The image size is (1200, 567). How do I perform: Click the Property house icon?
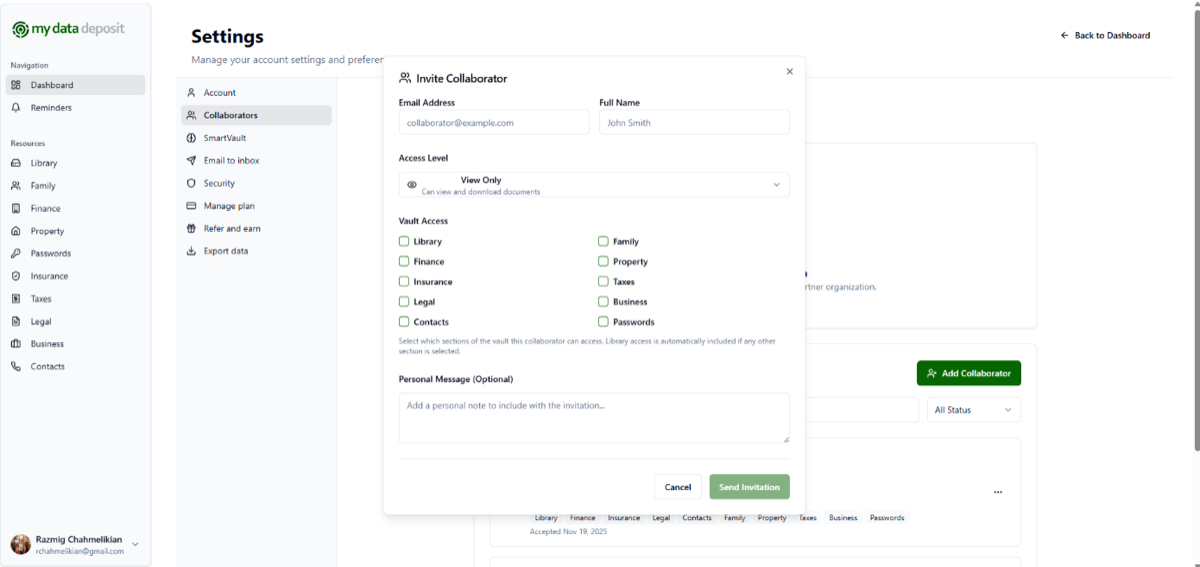[16, 231]
